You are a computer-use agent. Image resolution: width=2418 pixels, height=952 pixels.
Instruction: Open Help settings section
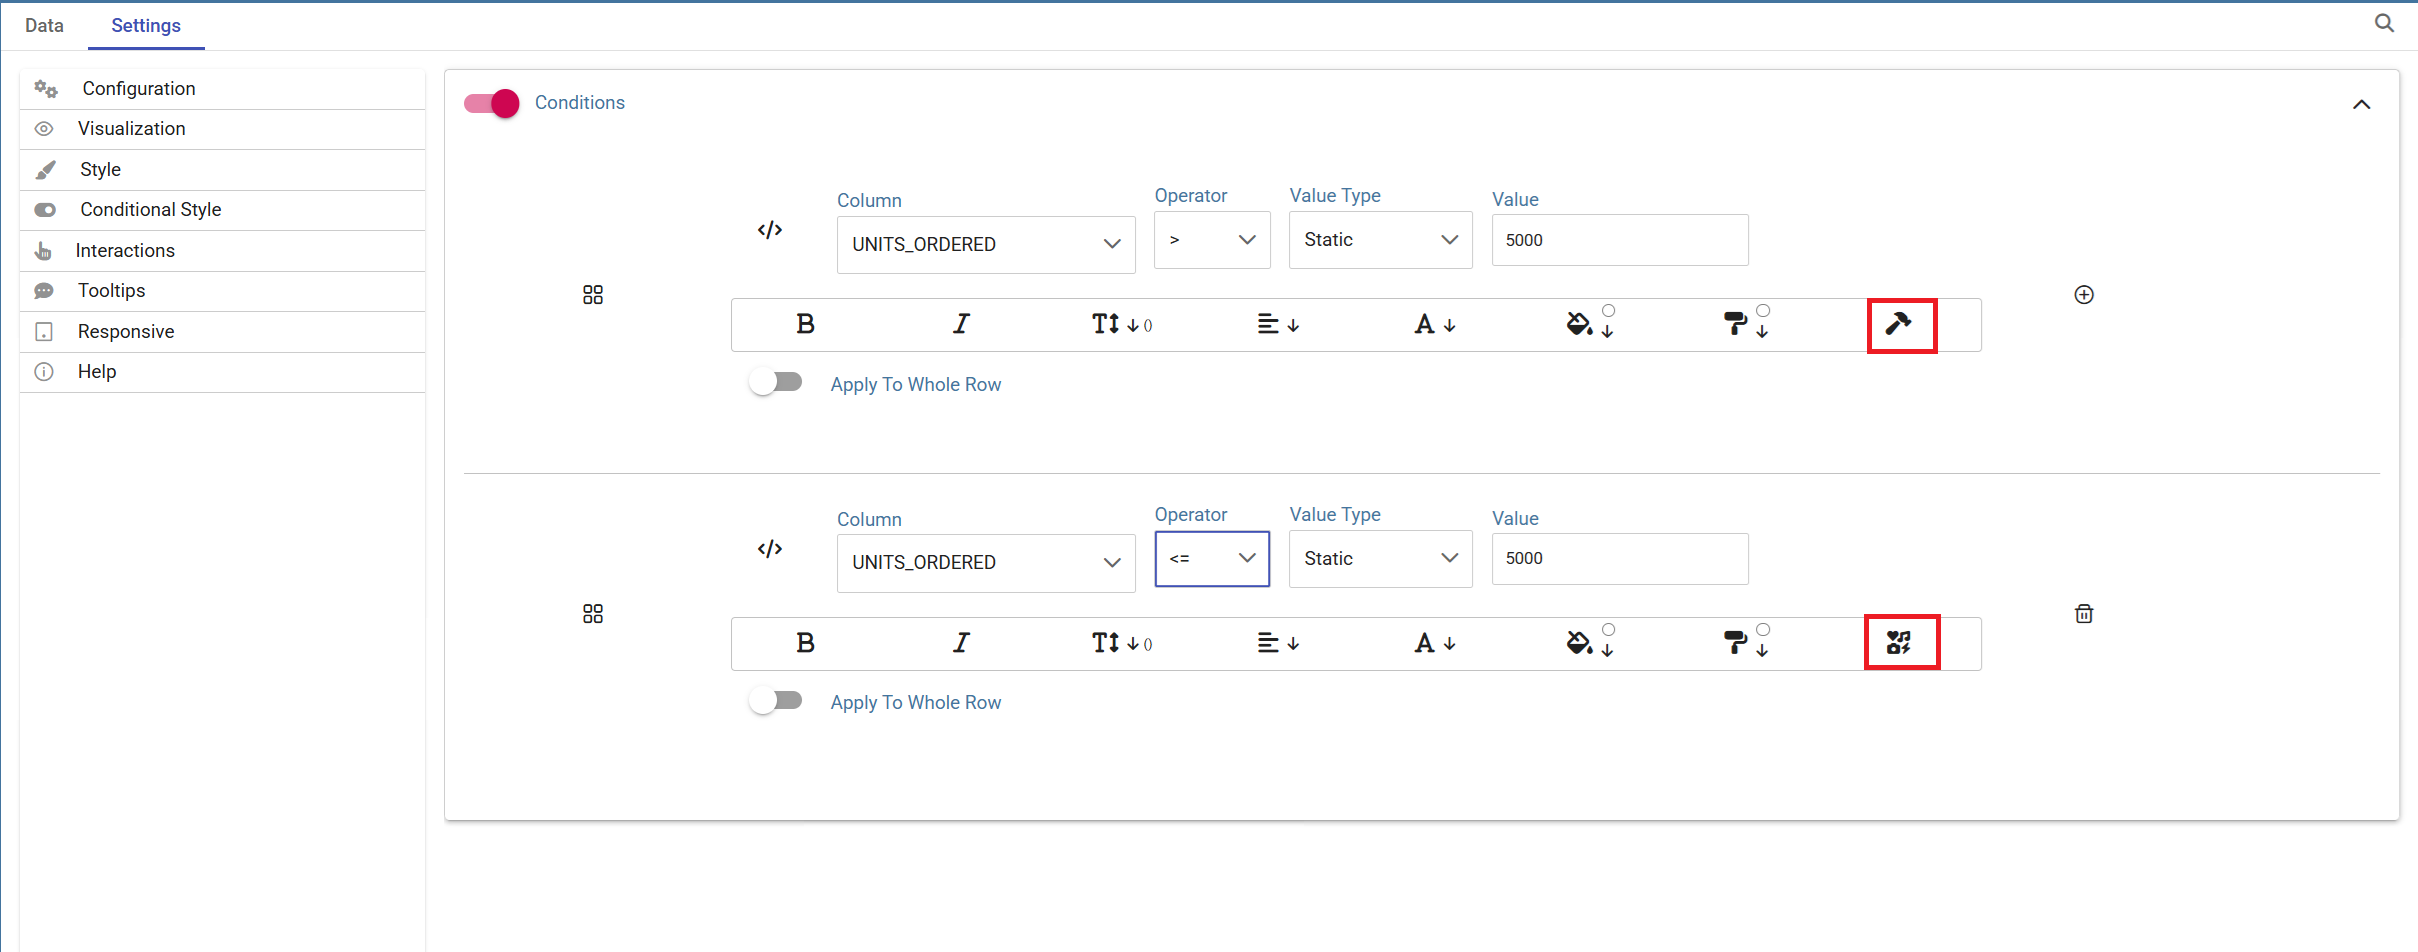[x=222, y=372]
